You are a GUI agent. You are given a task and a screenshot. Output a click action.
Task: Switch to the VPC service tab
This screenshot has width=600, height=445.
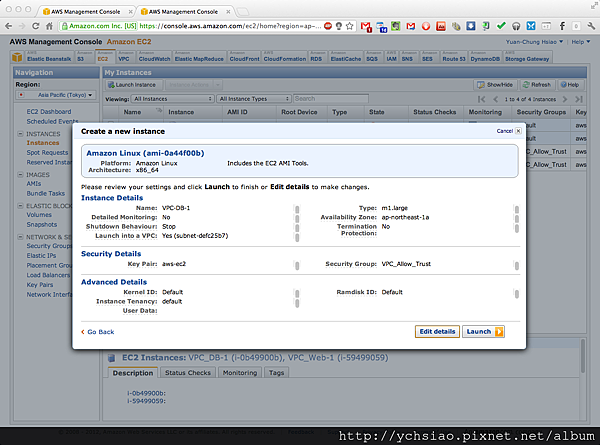click(126, 57)
